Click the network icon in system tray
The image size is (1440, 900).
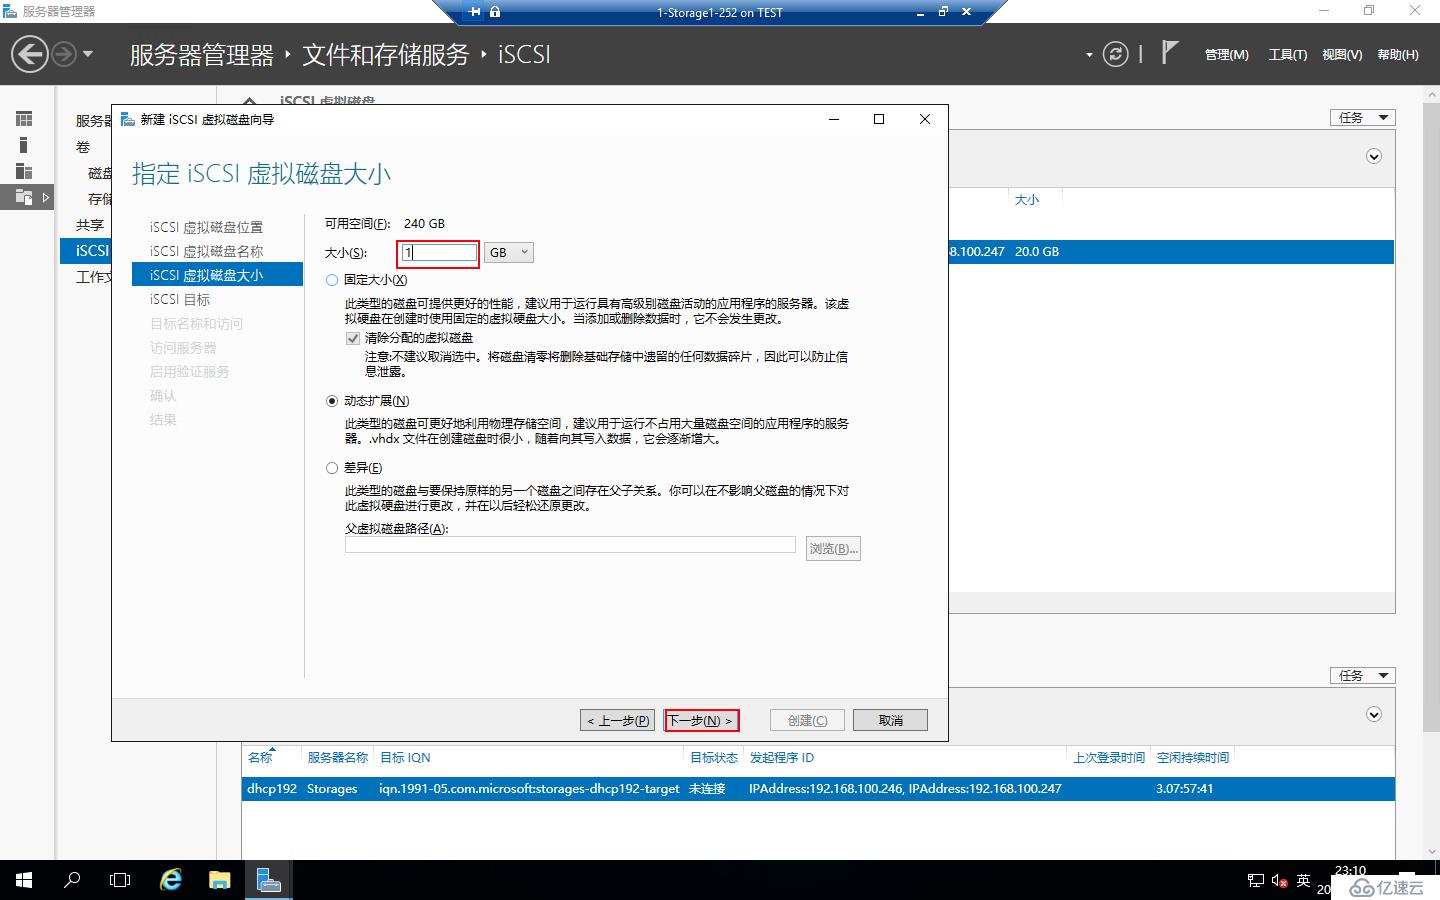coord(1256,881)
